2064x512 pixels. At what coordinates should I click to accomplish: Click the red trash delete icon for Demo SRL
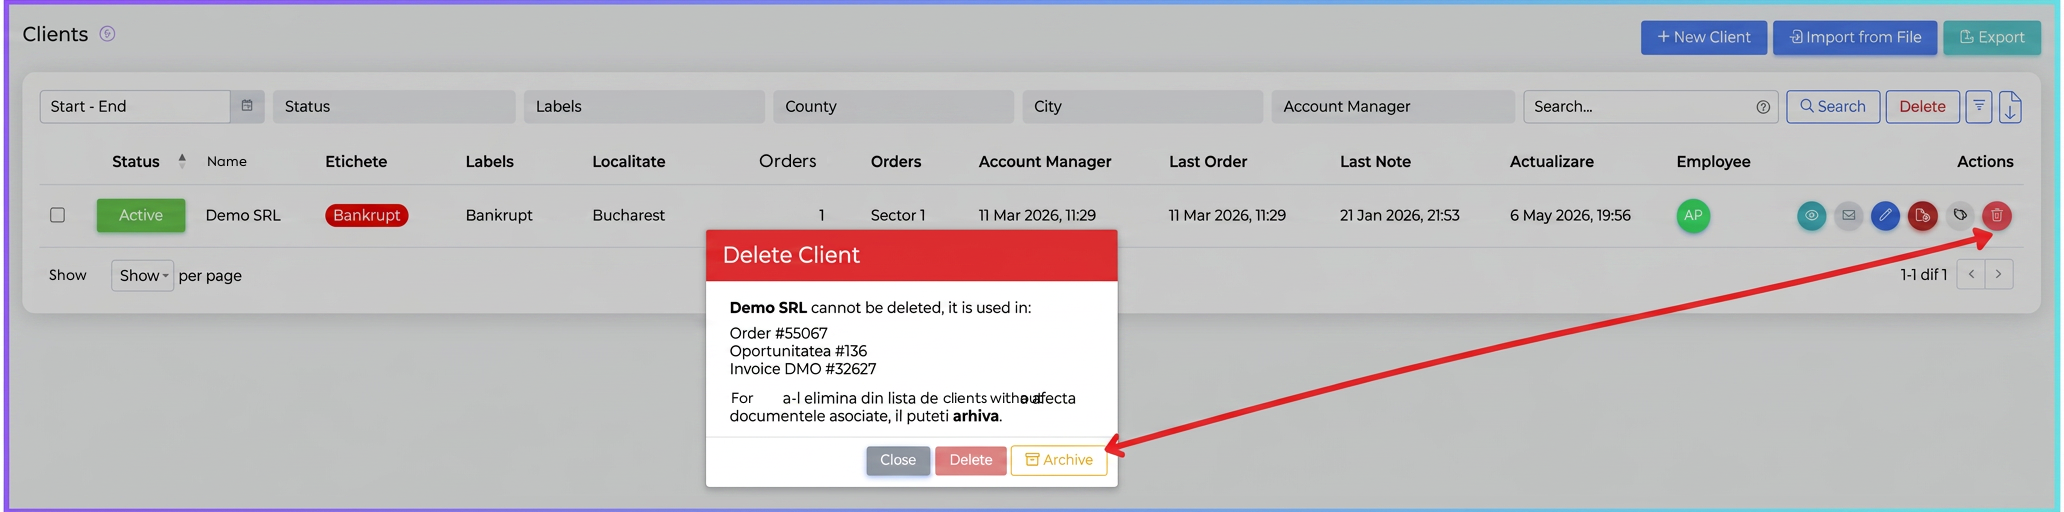[1996, 215]
